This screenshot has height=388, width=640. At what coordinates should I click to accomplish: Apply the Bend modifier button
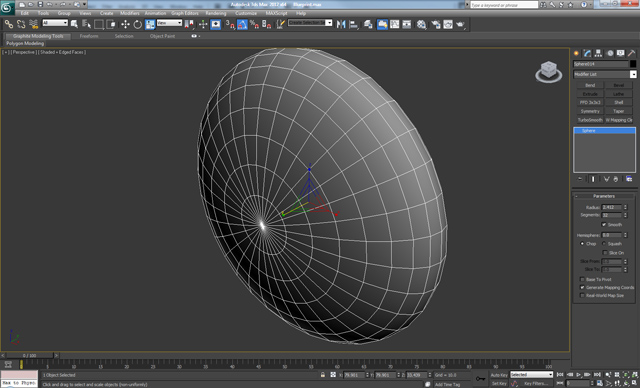point(590,85)
